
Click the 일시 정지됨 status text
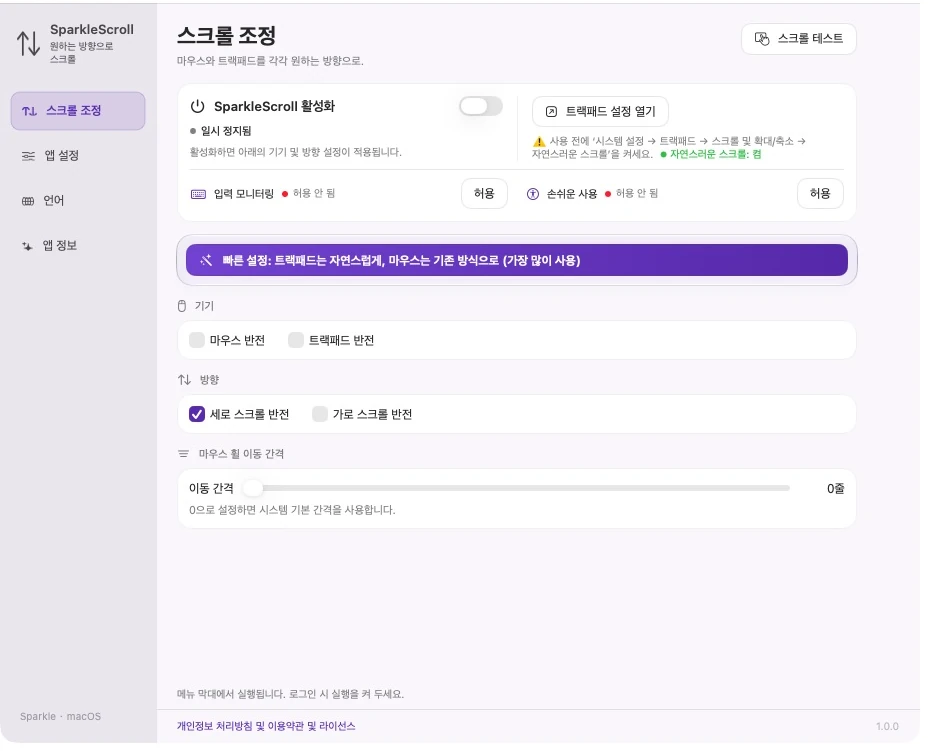pos(228,132)
